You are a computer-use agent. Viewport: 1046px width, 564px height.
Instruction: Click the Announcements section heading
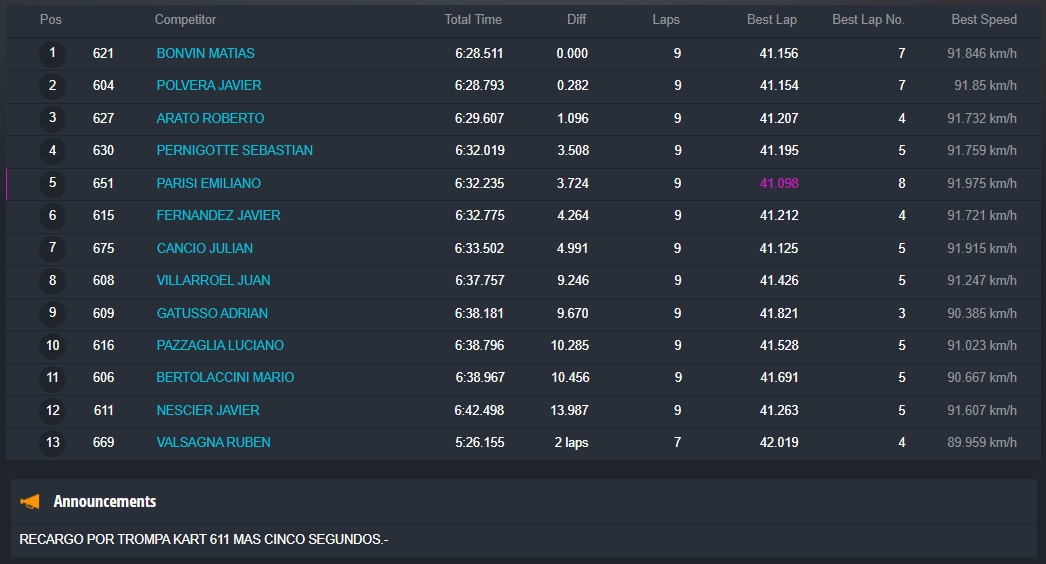105,501
